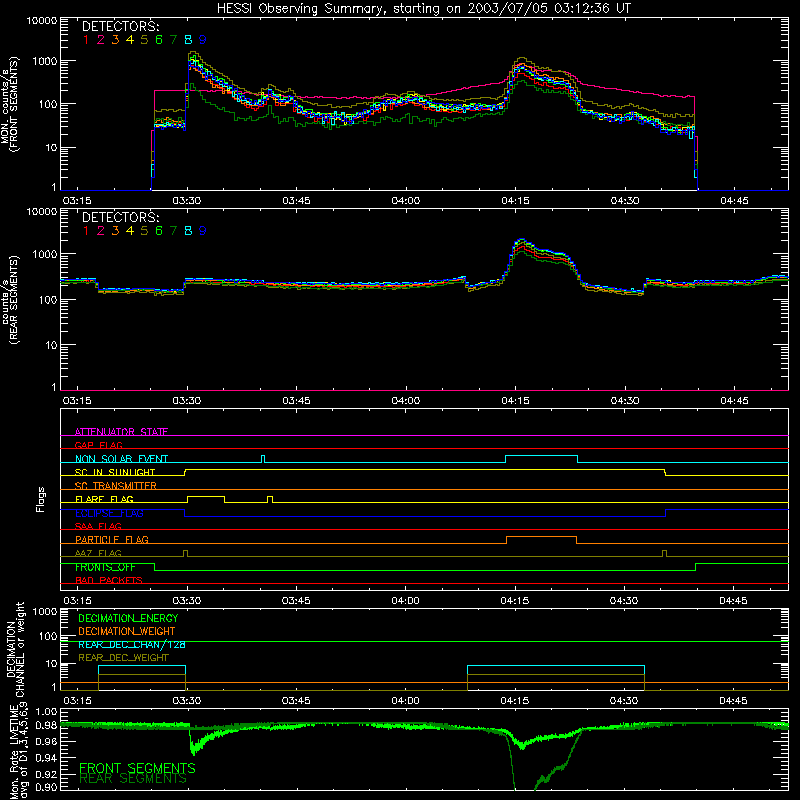
Task: Choose green detector 6 in rear segments legend
Action: click(159, 231)
